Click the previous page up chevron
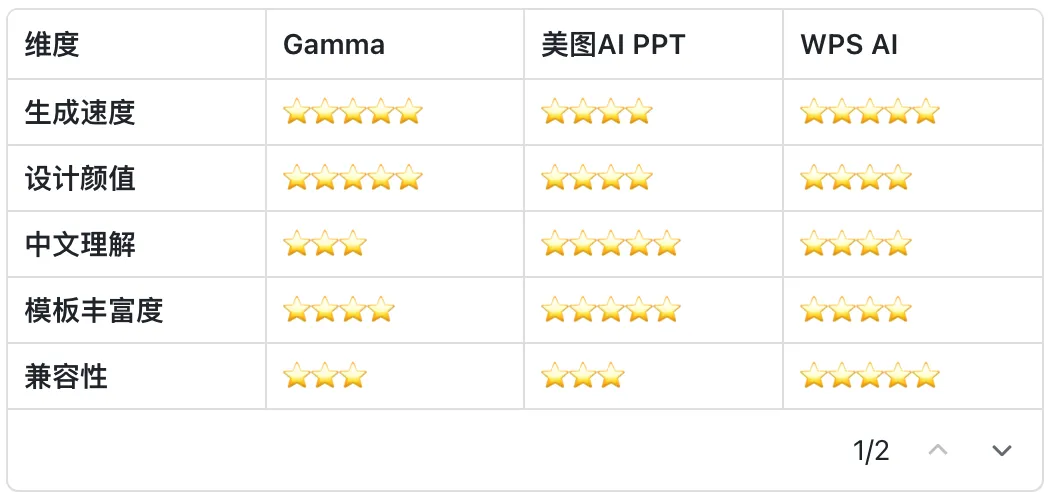The width and height of the screenshot is (1052, 498). (x=937, y=451)
